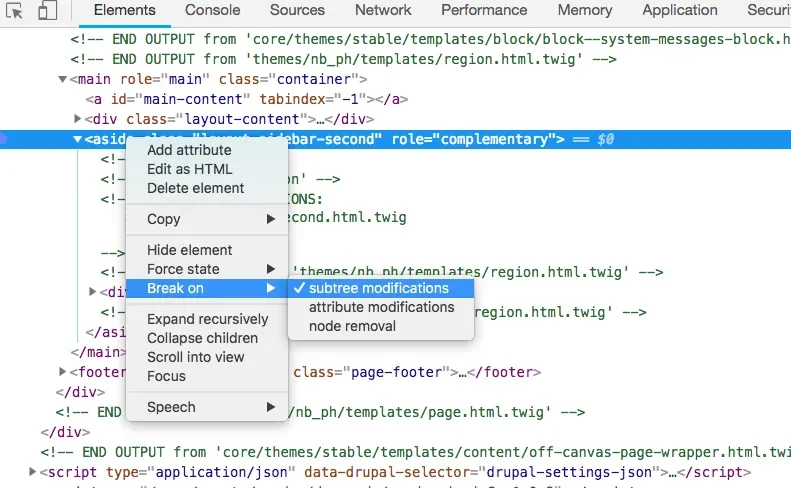Click the END OUTPUT region.html.twig comment at top

point(344,59)
